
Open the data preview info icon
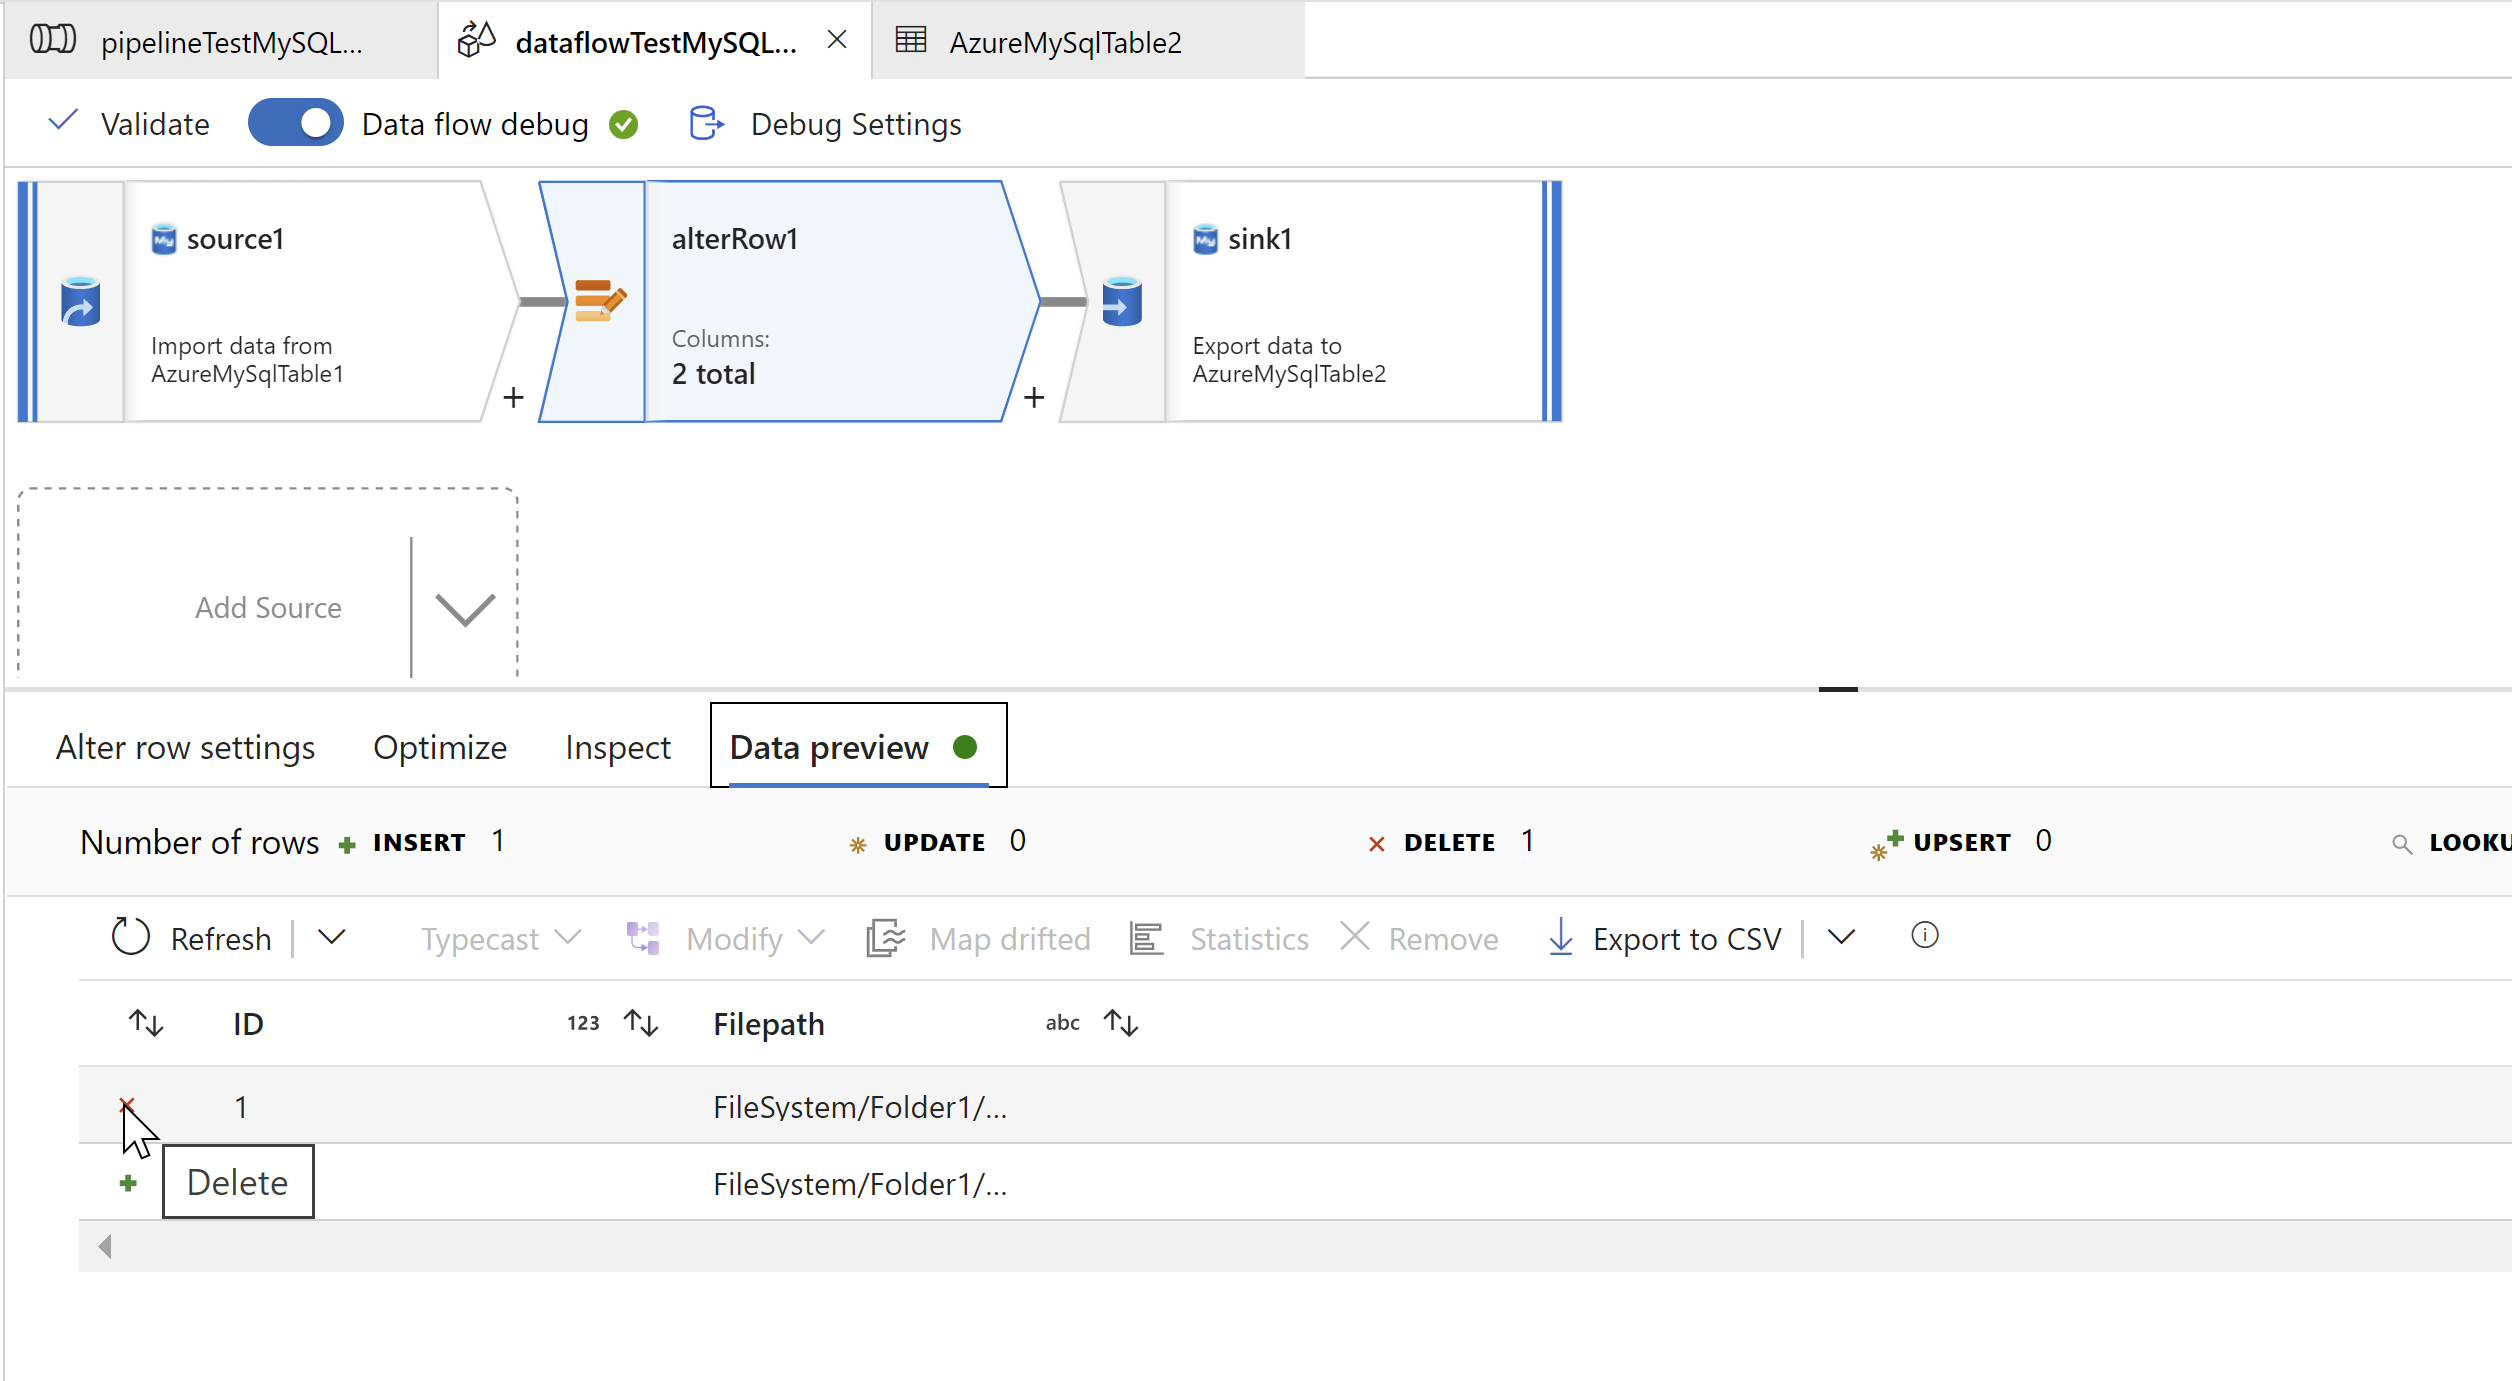[x=1924, y=935]
